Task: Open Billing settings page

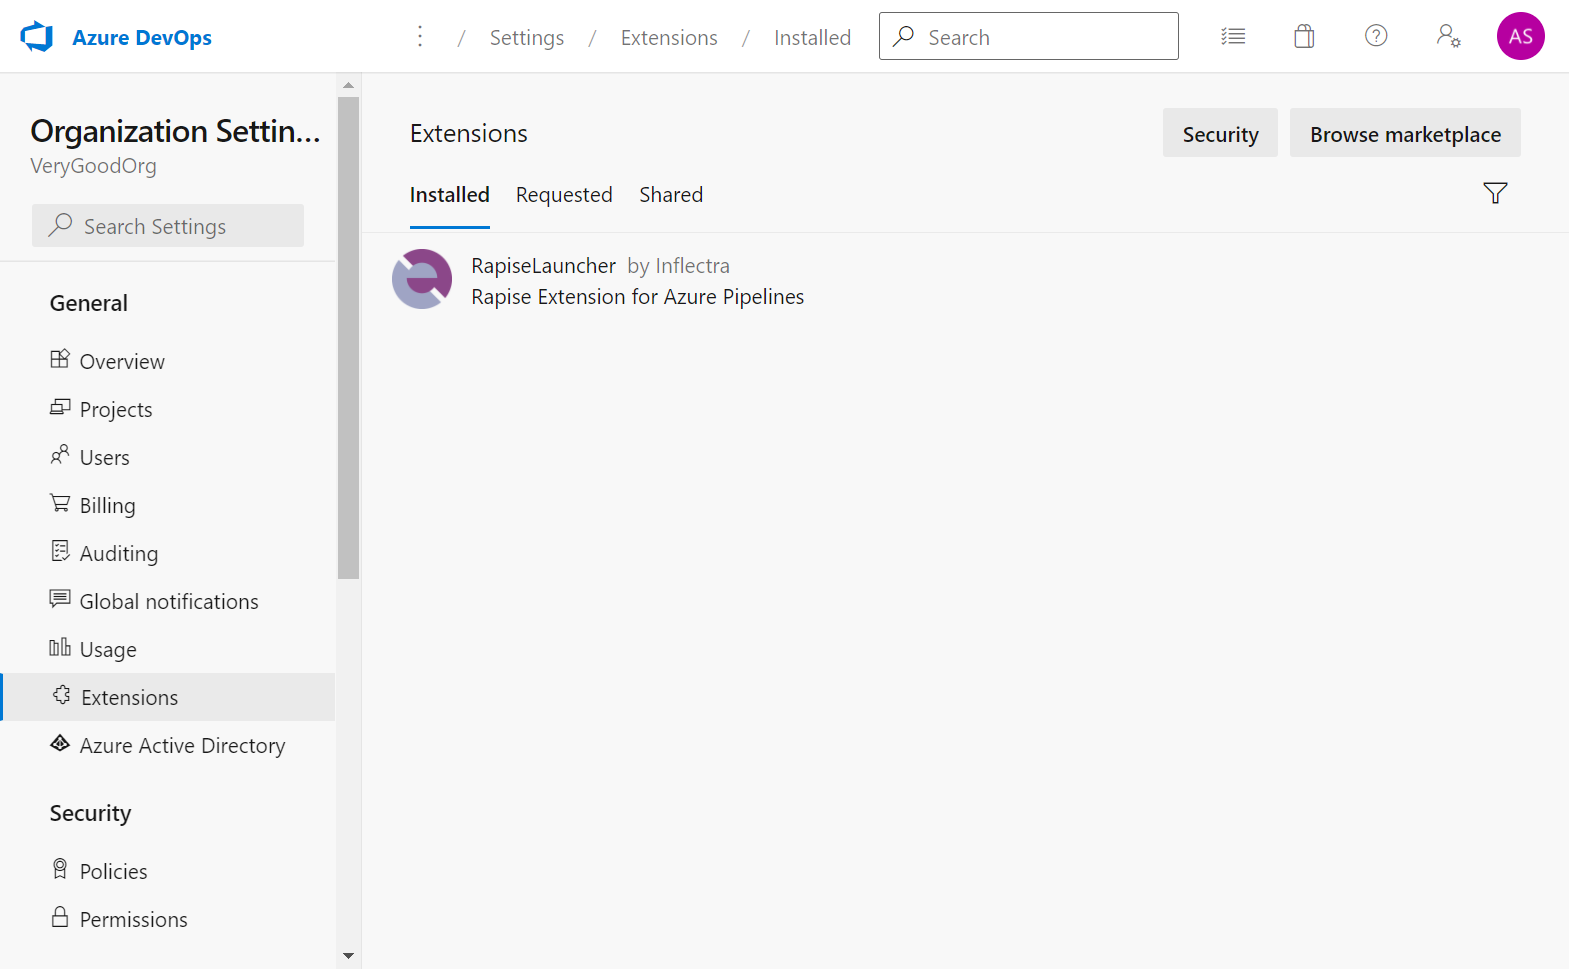Action: point(107,506)
